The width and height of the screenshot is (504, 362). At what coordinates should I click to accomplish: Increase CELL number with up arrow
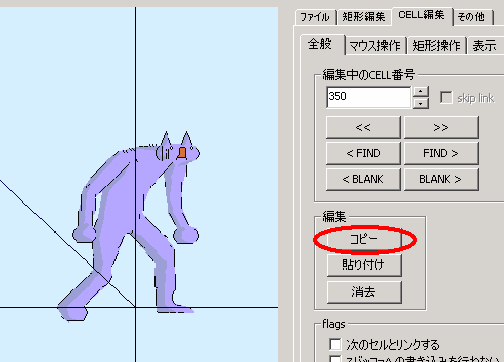[x=421, y=91]
